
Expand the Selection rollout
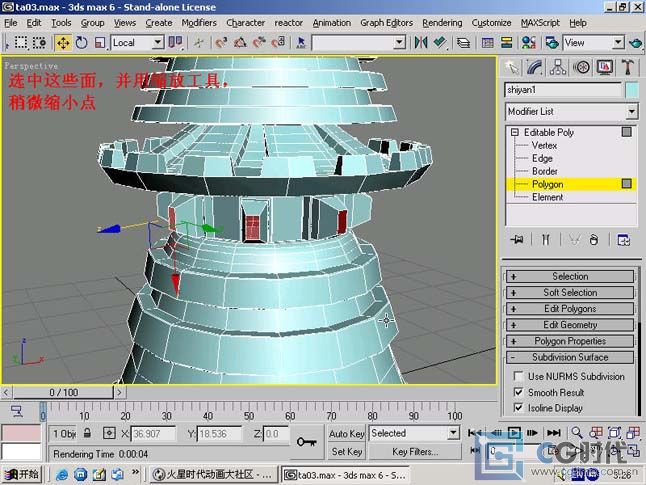pos(570,276)
